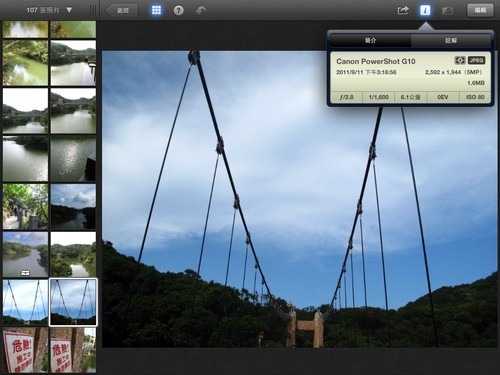
Task: Click the main suspension bridge photo
Action: pyautogui.click(x=299, y=199)
